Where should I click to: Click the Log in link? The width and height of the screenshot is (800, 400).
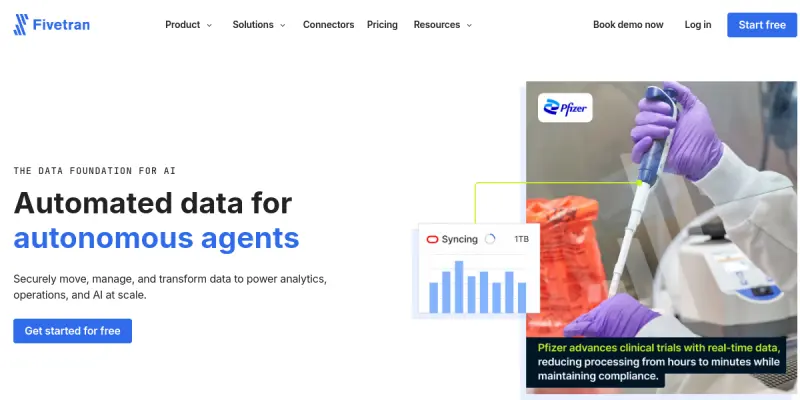pos(698,24)
